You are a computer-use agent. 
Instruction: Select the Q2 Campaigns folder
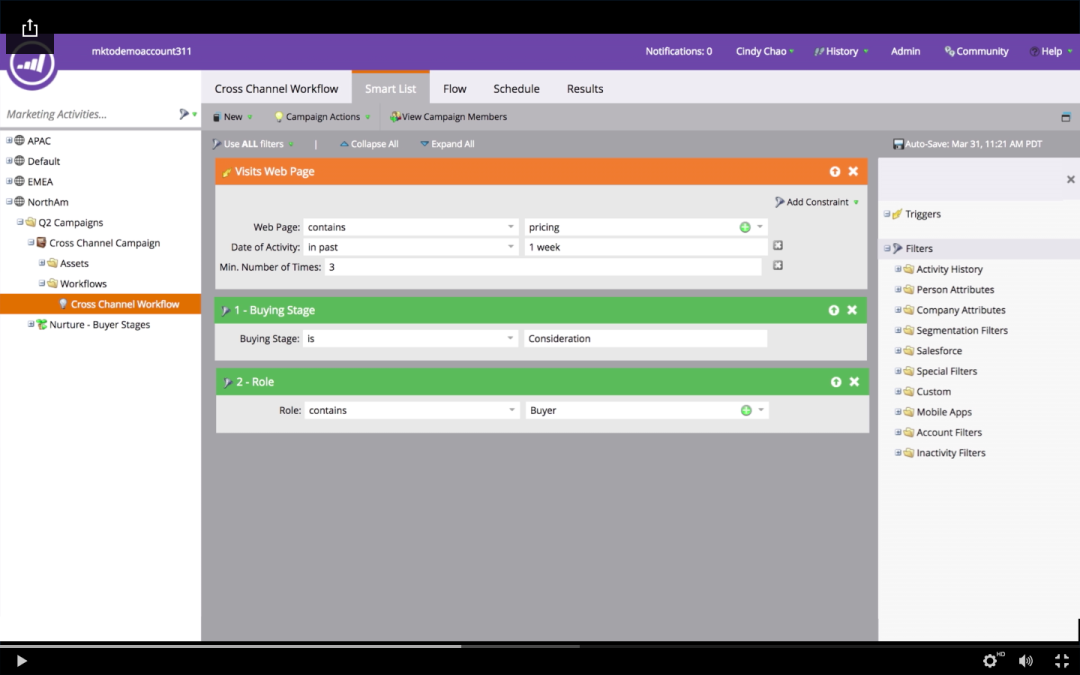pyautogui.click(x=70, y=222)
